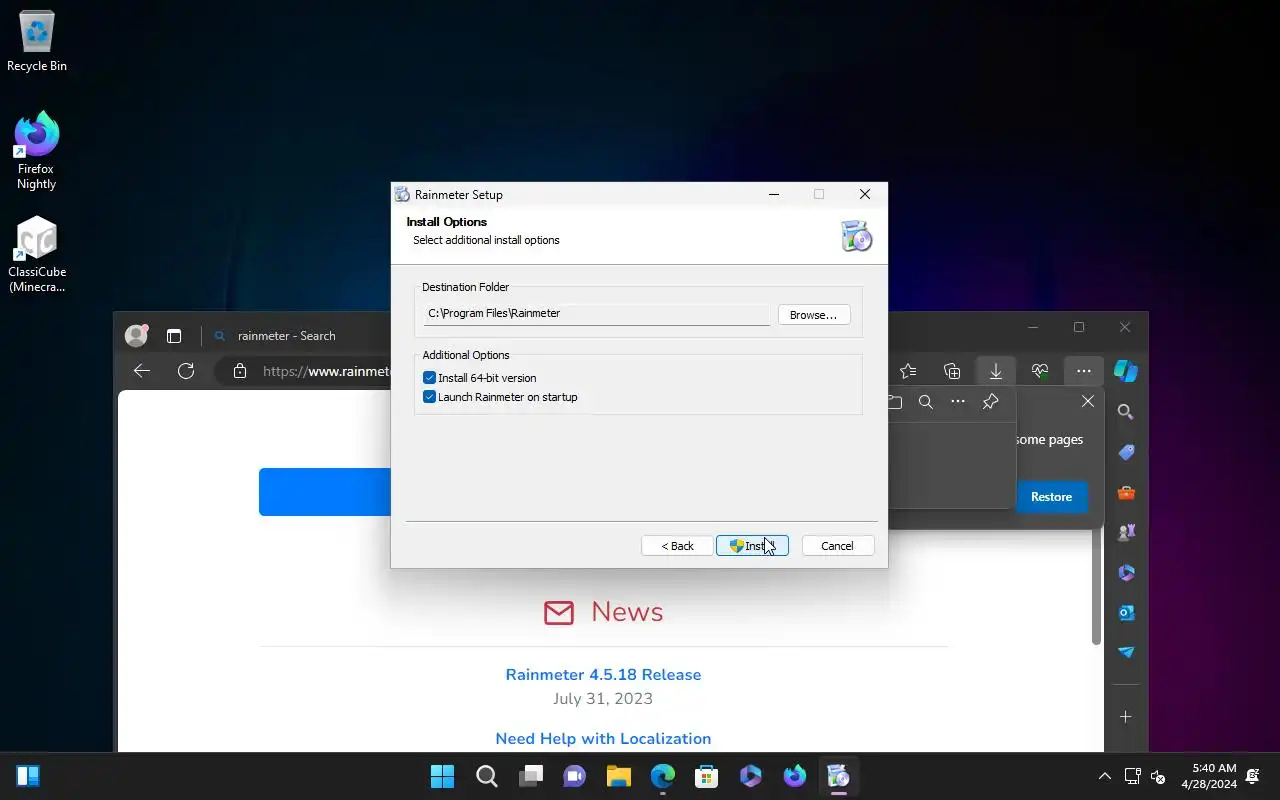The image size is (1280, 800).
Task: Open downloads folder icon in flyout
Action: 894,402
